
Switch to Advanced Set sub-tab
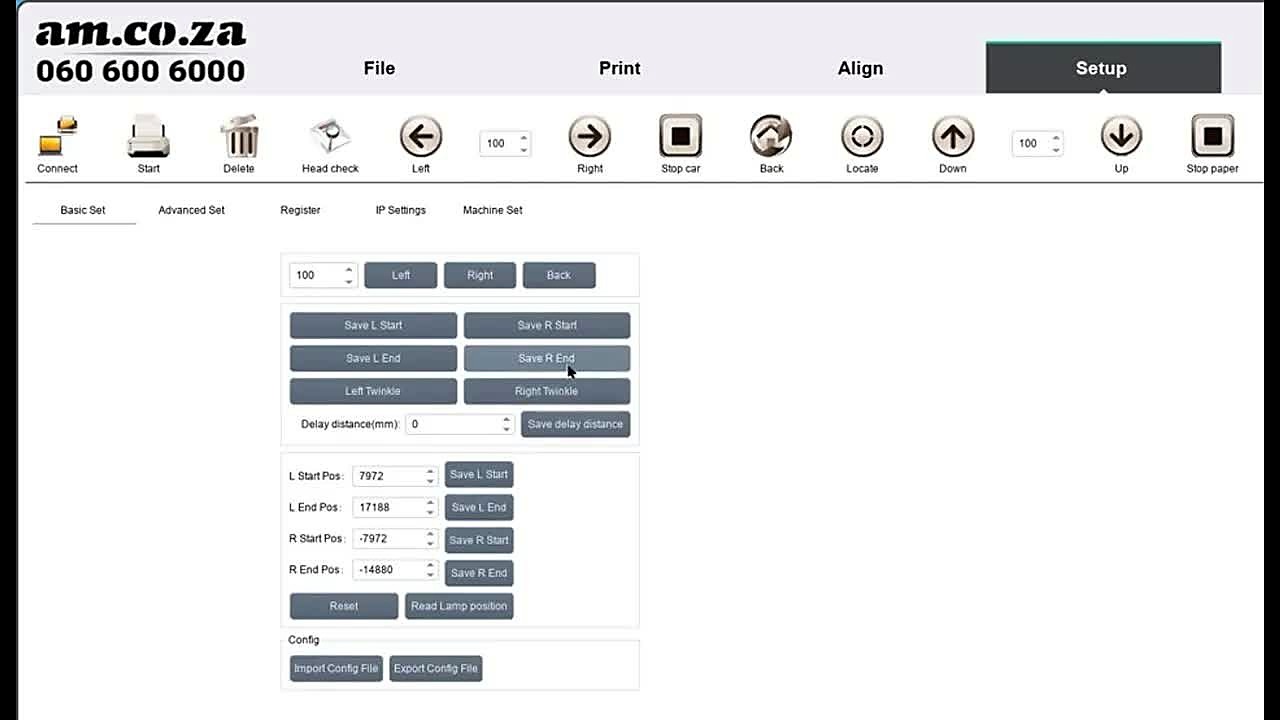pyautogui.click(x=191, y=210)
